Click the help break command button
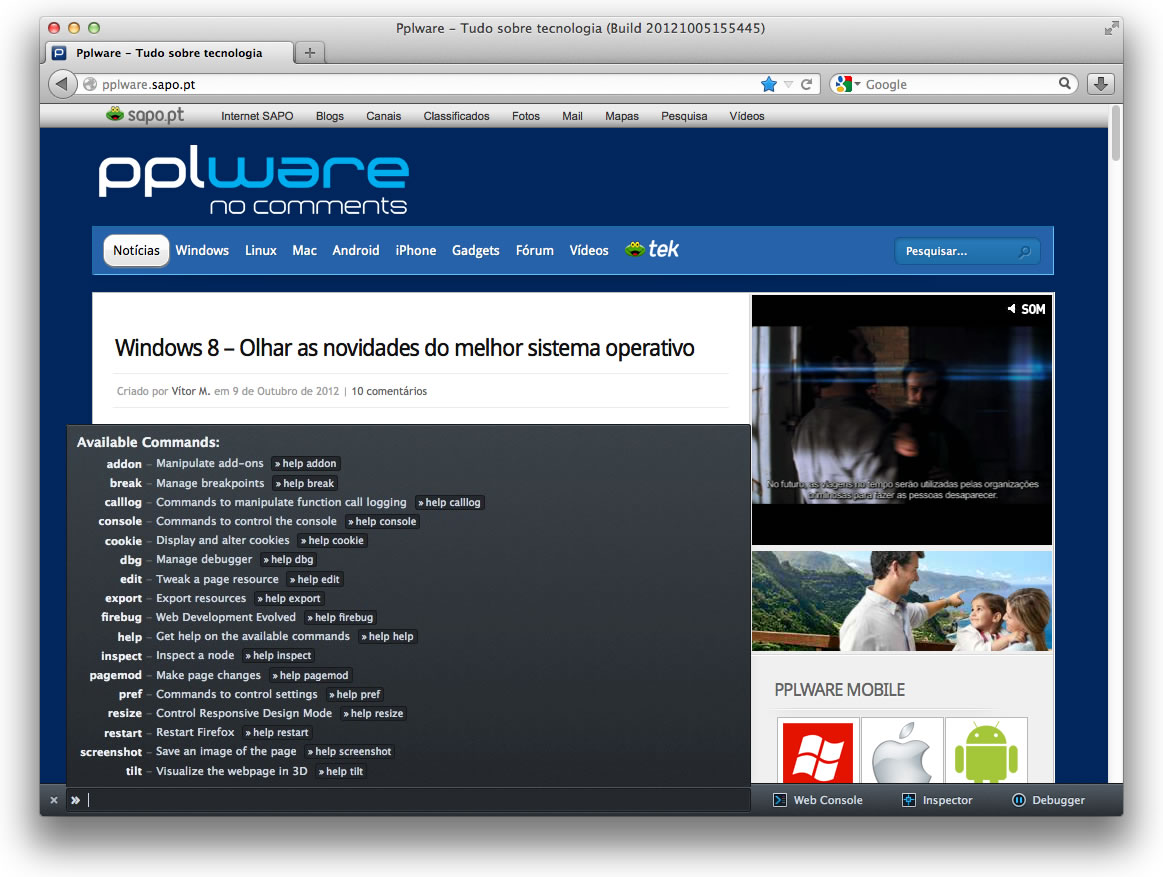This screenshot has width=1163, height=877. tap(304, 484)
